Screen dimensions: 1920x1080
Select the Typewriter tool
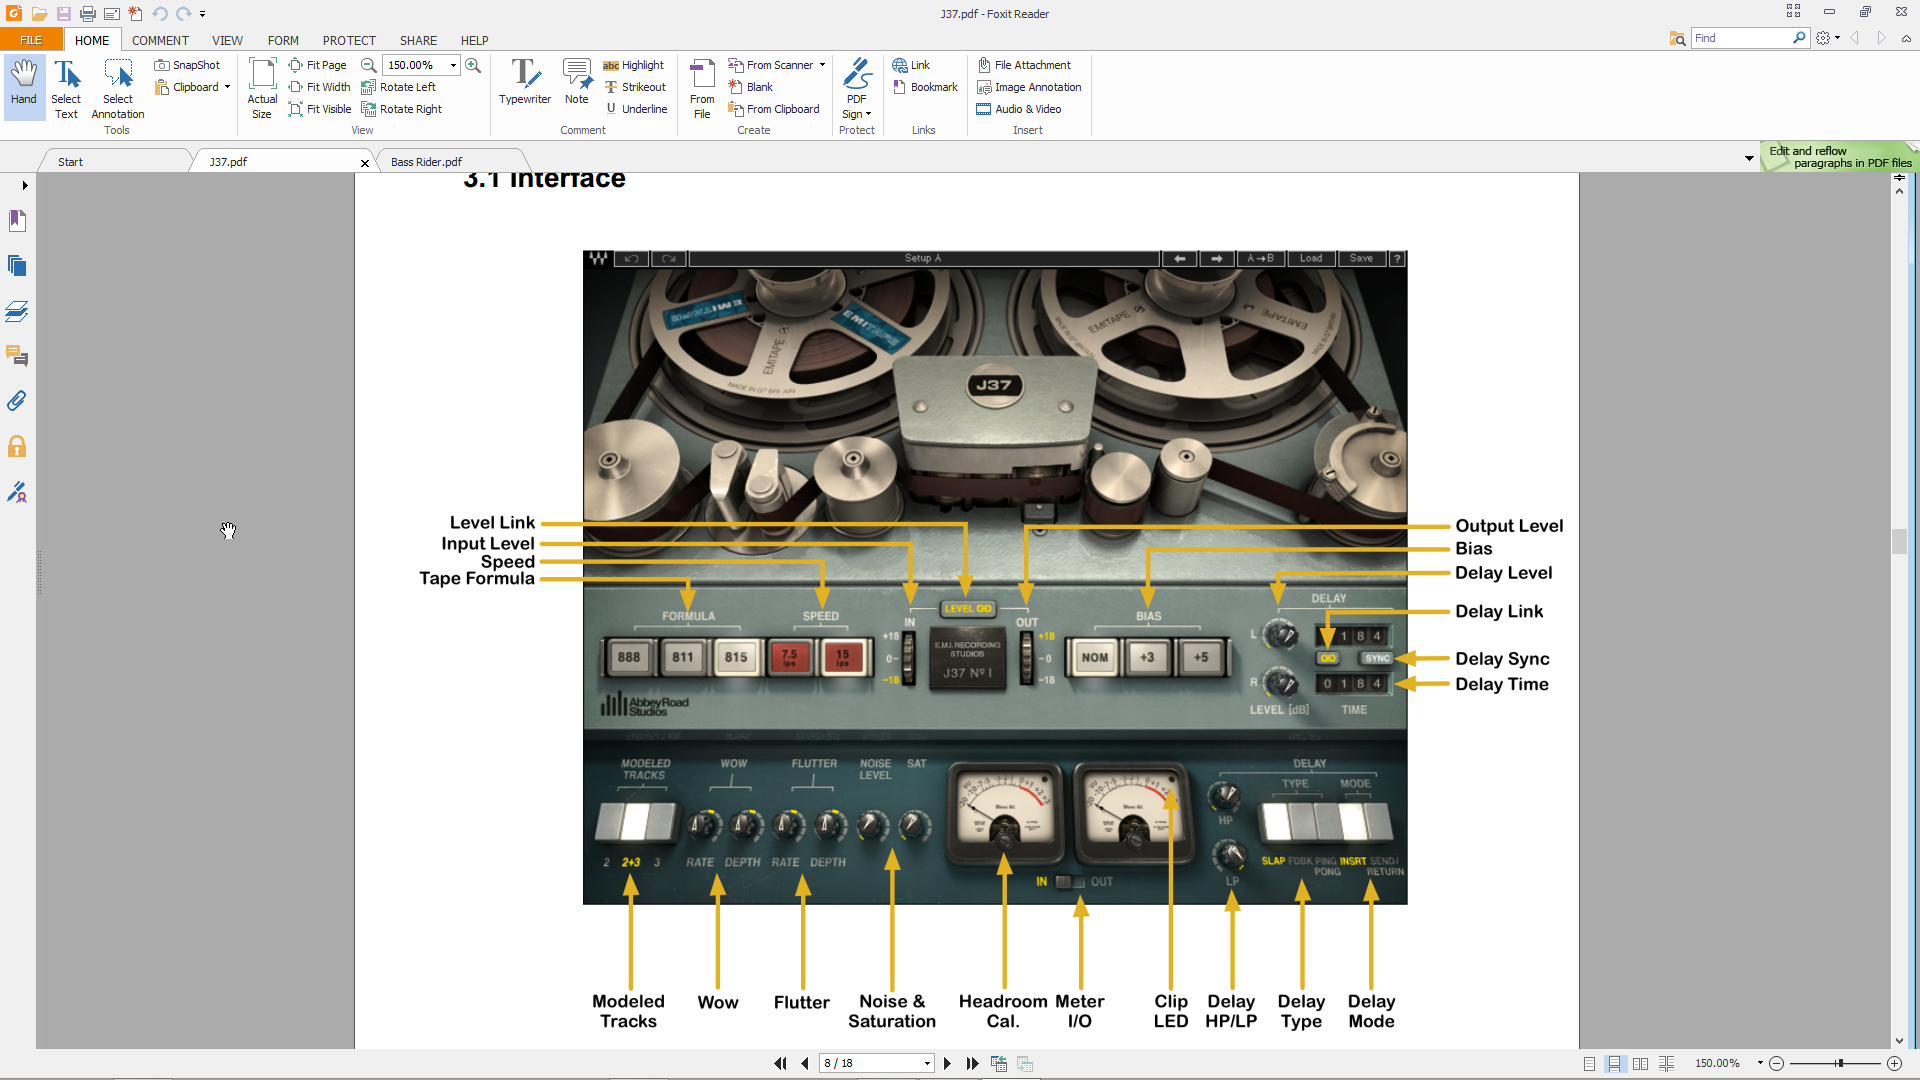525,82
